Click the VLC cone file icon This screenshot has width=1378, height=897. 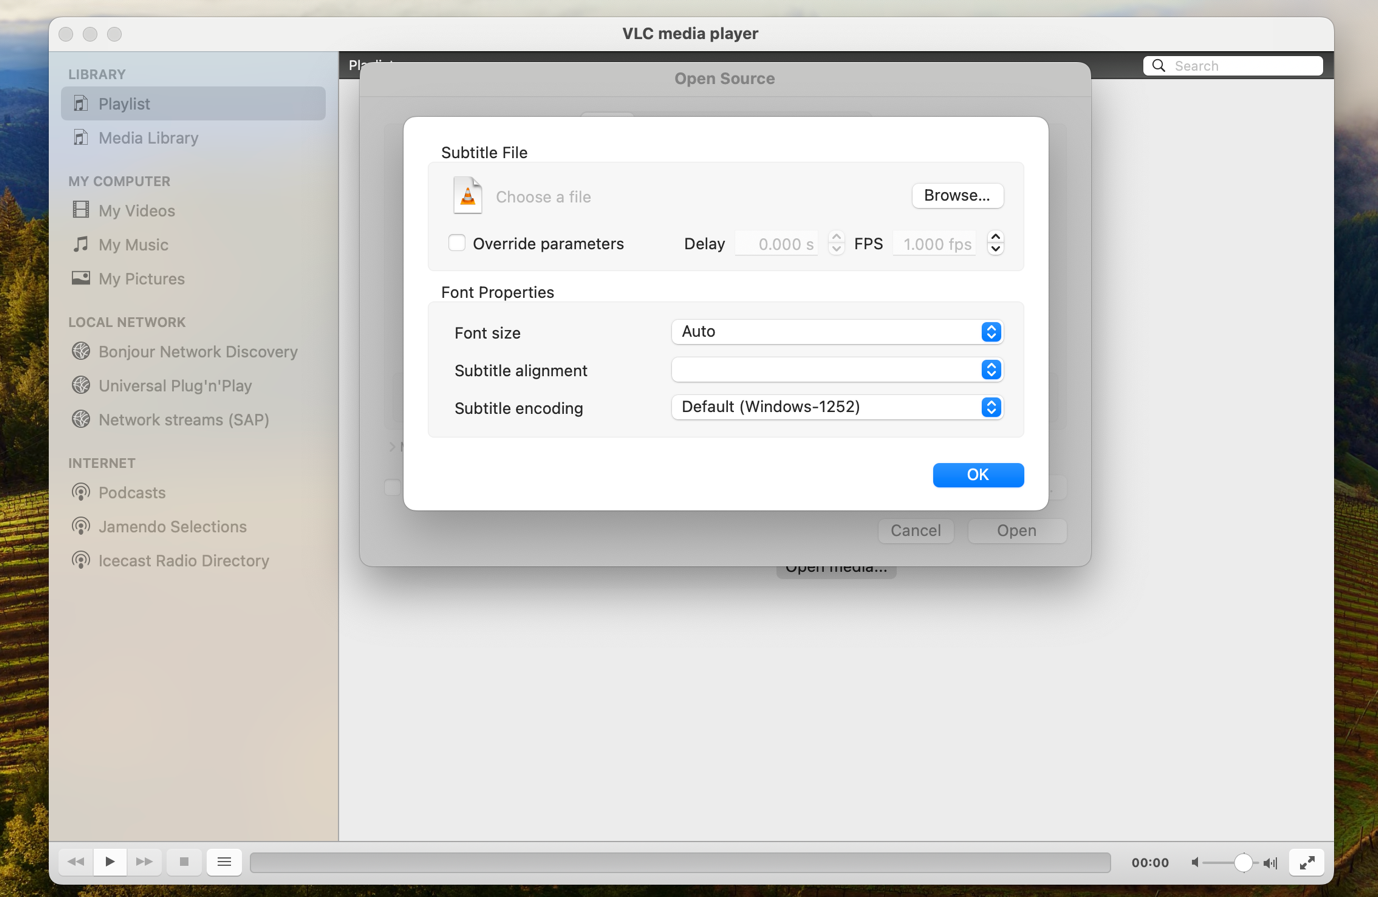pos(467,196)
